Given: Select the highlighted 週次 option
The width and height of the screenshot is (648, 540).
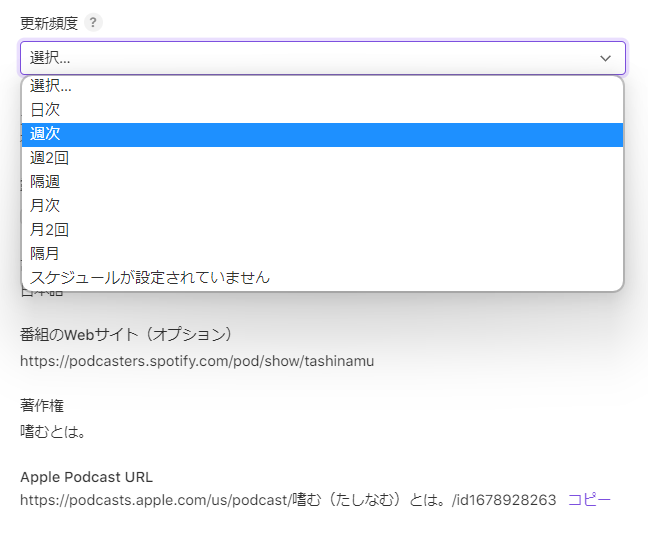Looking at the screenshot, I should (322, 134).
